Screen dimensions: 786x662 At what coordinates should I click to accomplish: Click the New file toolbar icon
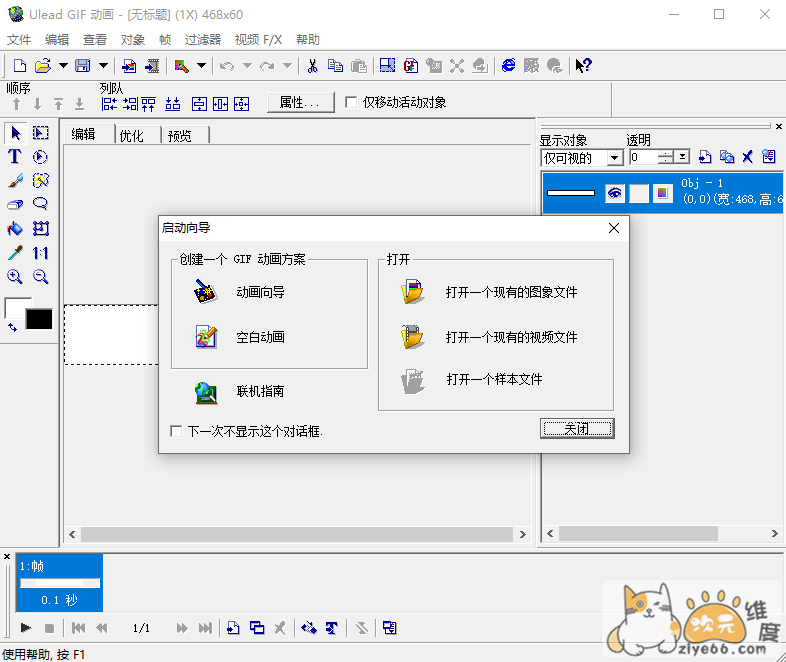(20, 66)
